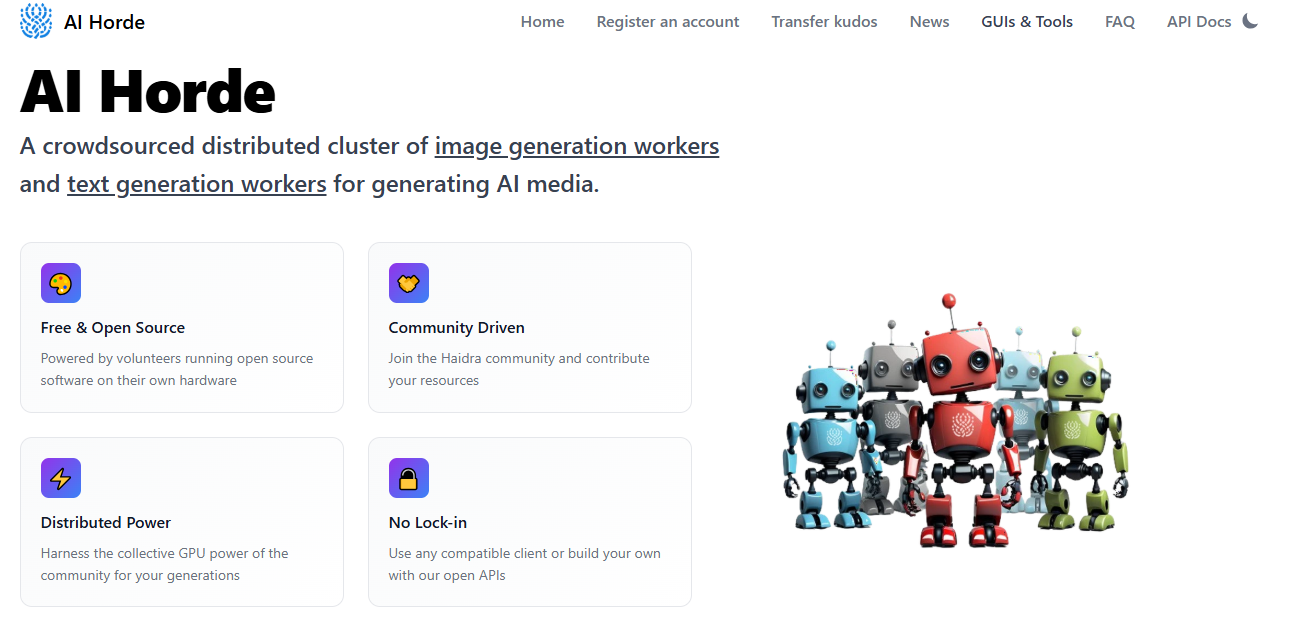Follow the text generation workers link
The height and width of the screenshot is (620, 1301).
click(197, 185)
